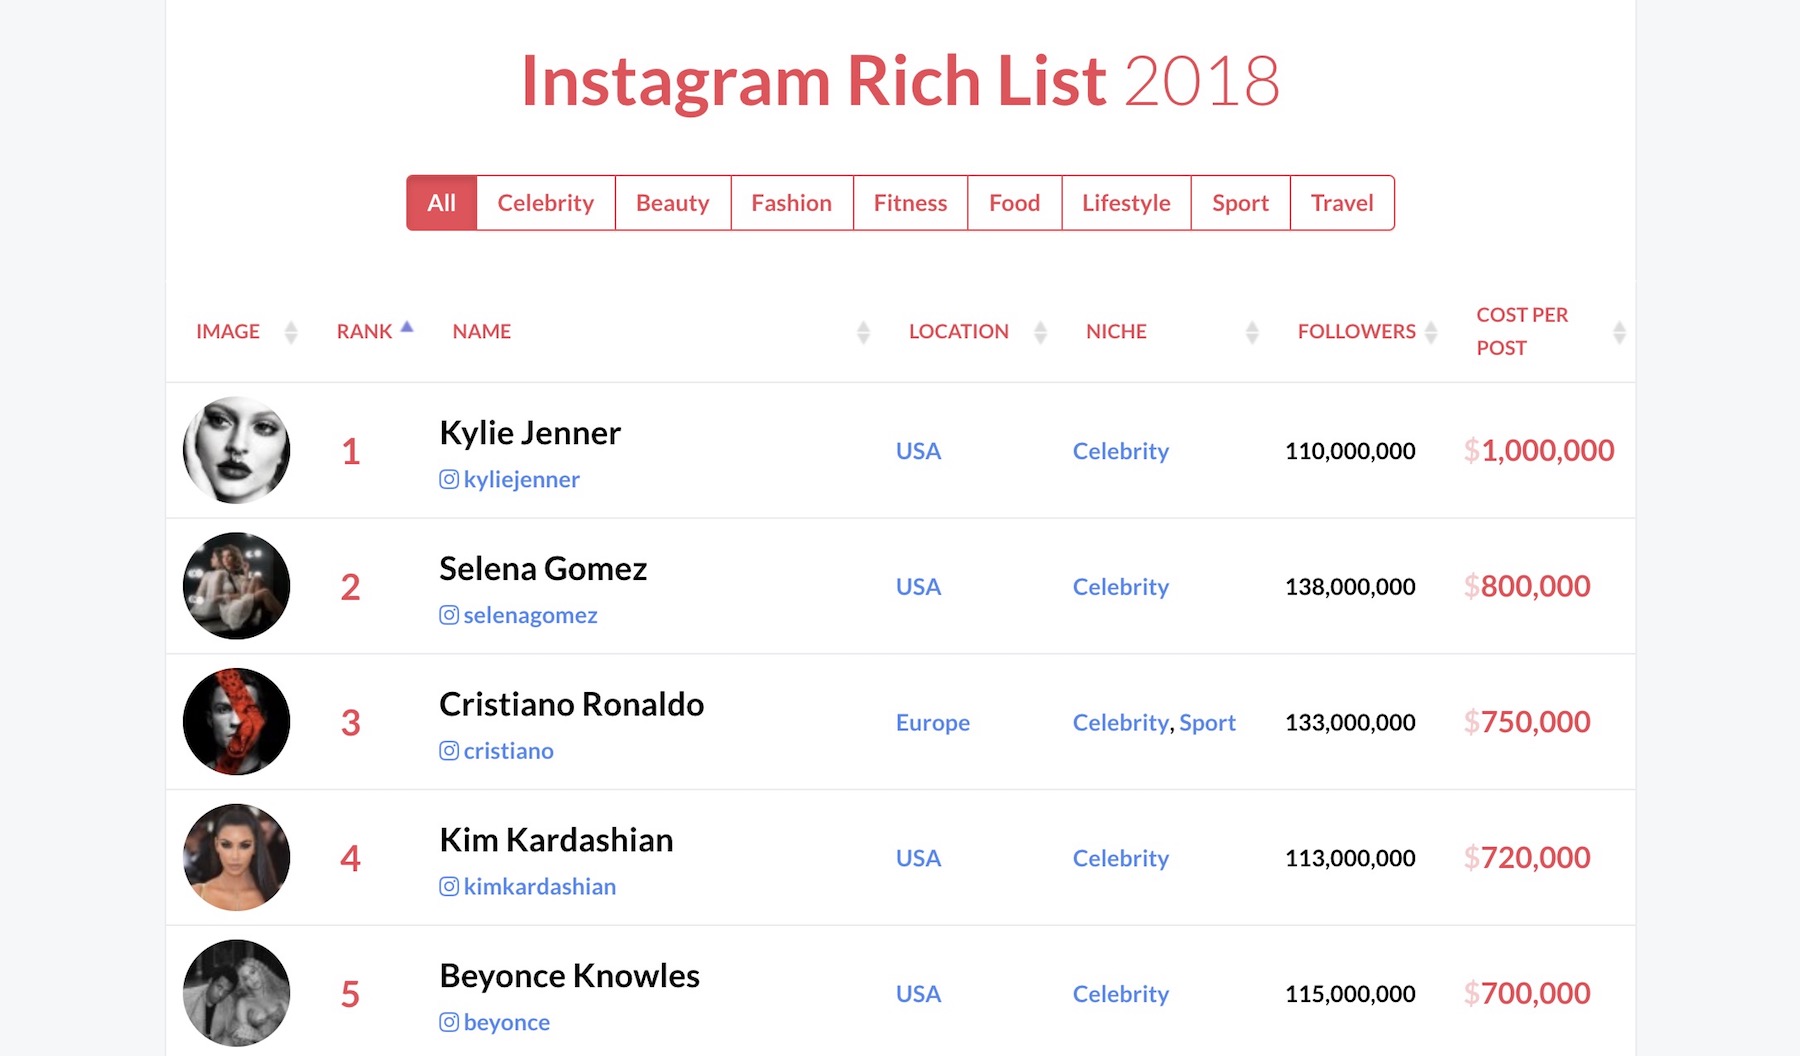Sort by Cost Per Post arrows
Viewport: 1800px width, 1056px height.
(x=1619, y=332)
